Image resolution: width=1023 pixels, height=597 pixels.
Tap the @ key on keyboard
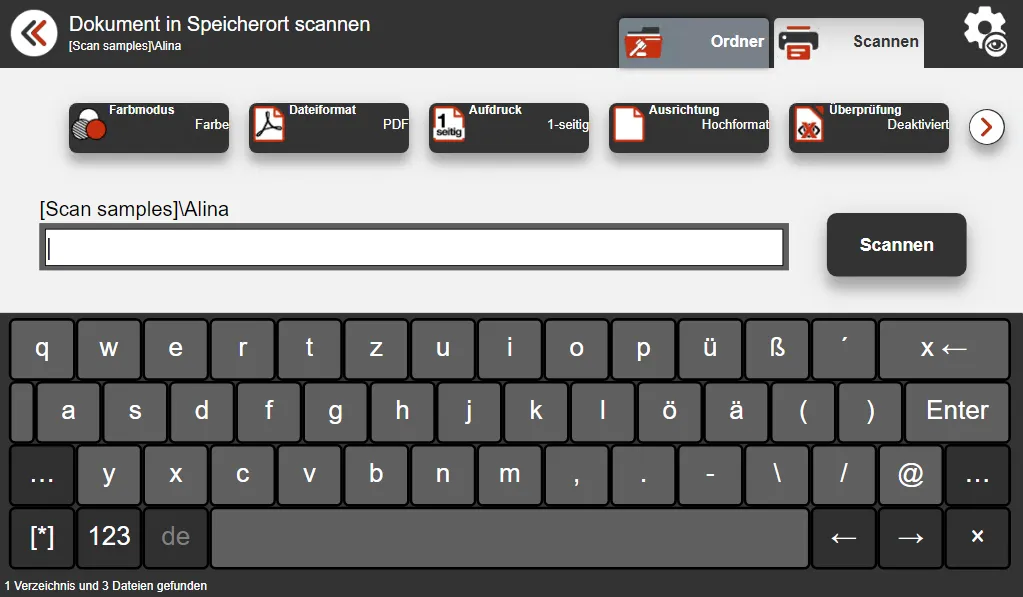click(910, 475)
